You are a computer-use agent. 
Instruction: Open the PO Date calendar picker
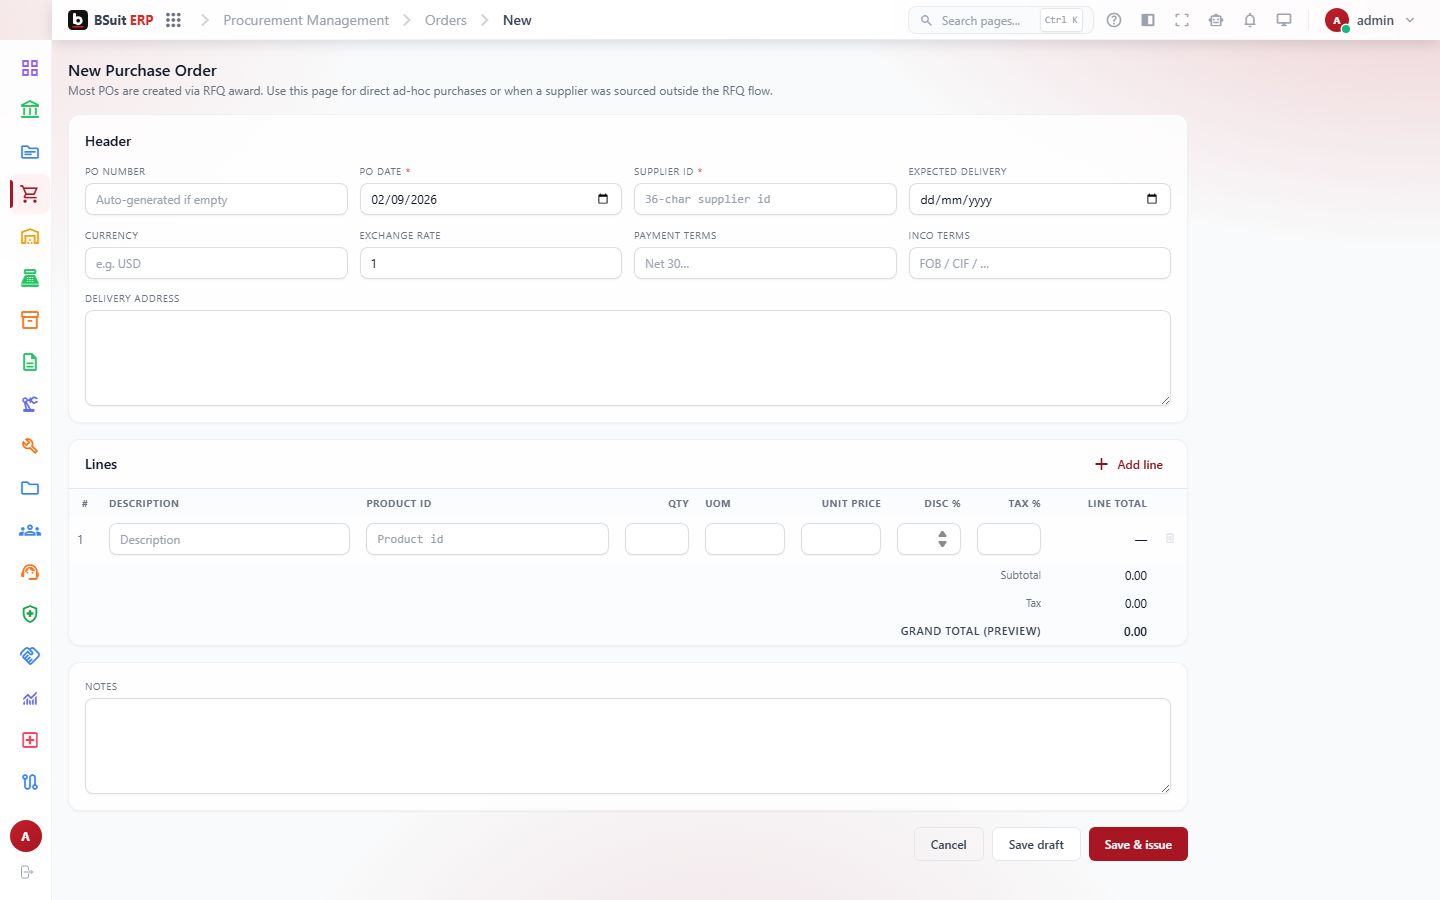click(603, 199)
